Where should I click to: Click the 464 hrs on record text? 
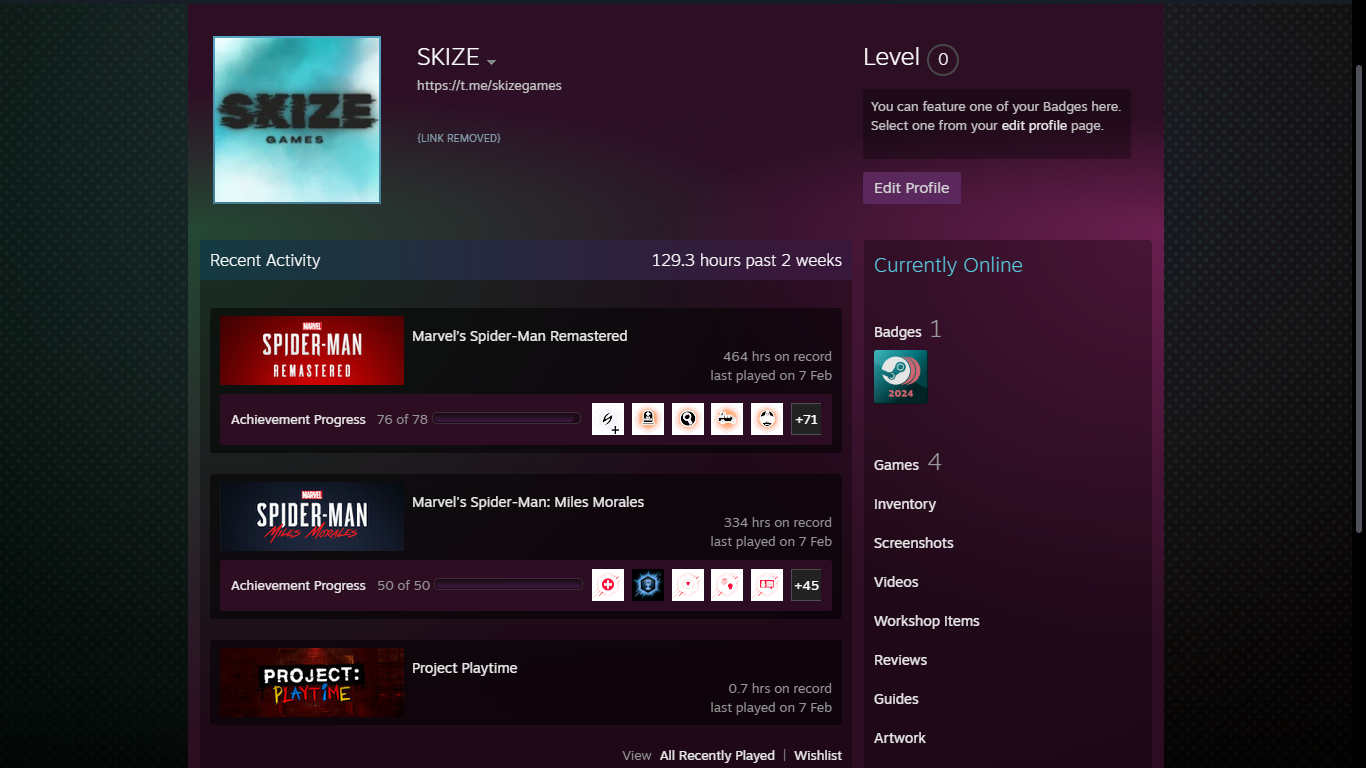(x=777, y=356)
